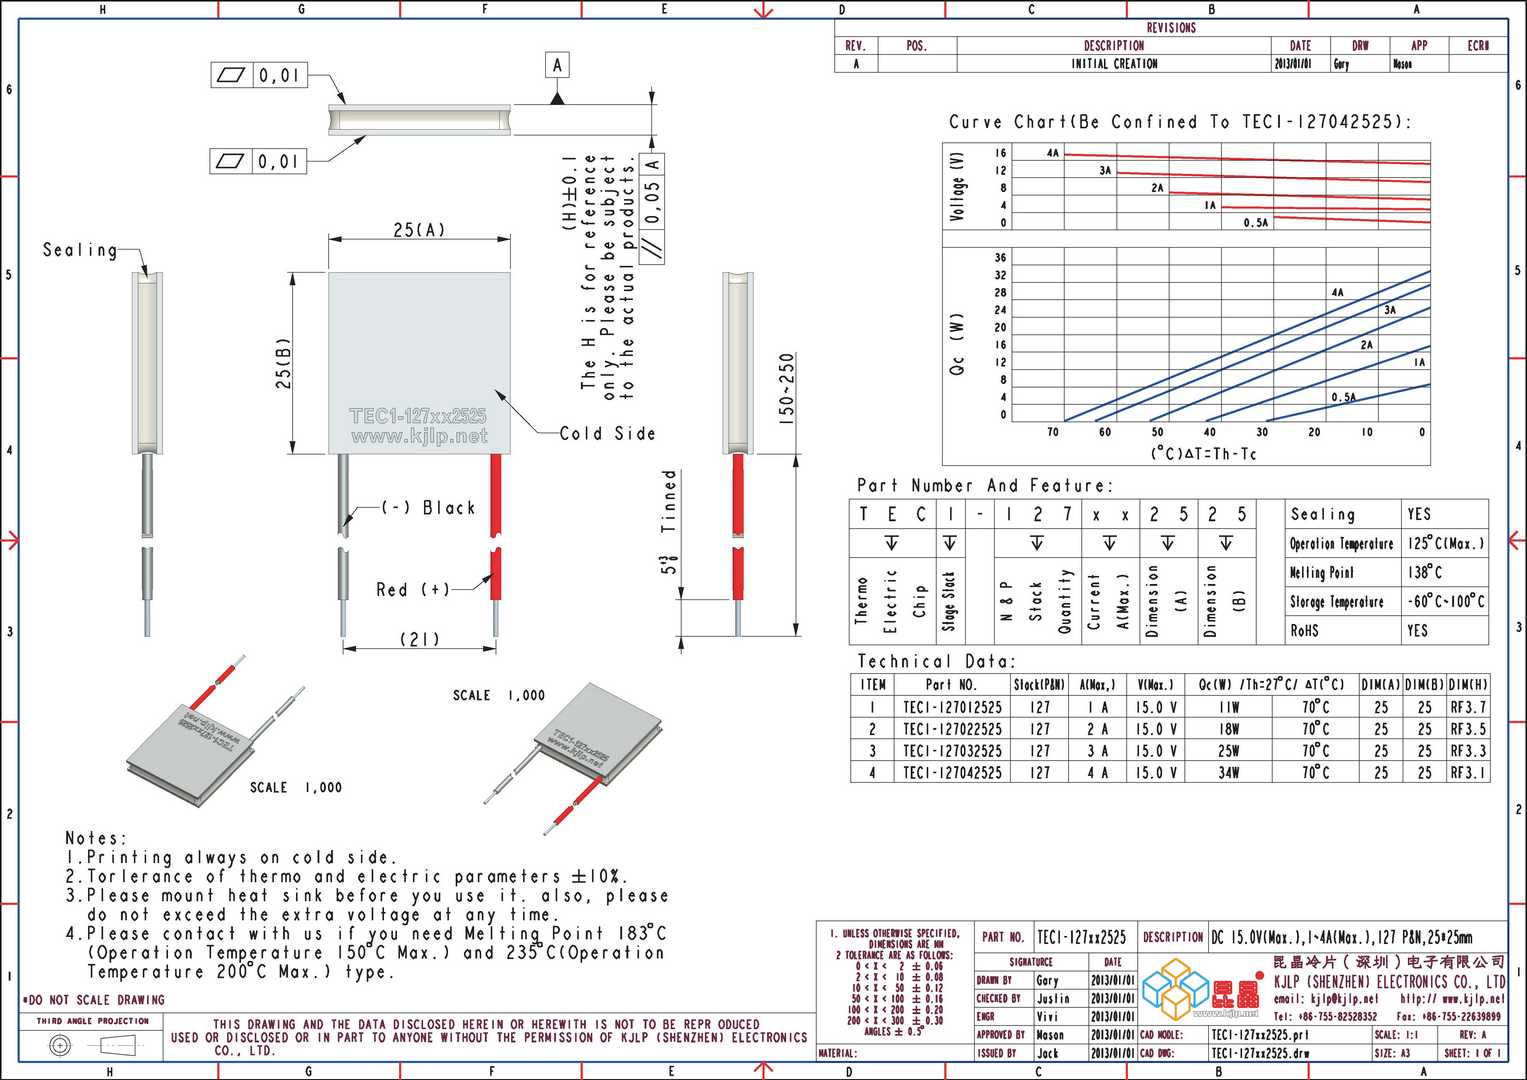This screenshot has width=1527, height=1080.
Task: Click the lower flatness 0,01 tolerance frame
Action: point(258,160)
